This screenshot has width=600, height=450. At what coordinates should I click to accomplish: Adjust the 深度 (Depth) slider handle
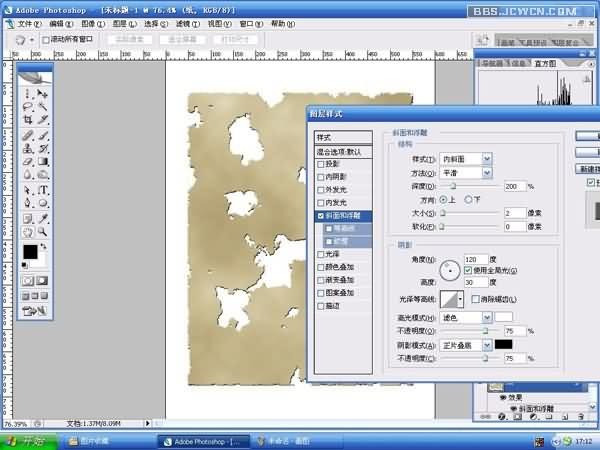click(x=453, y=186)
